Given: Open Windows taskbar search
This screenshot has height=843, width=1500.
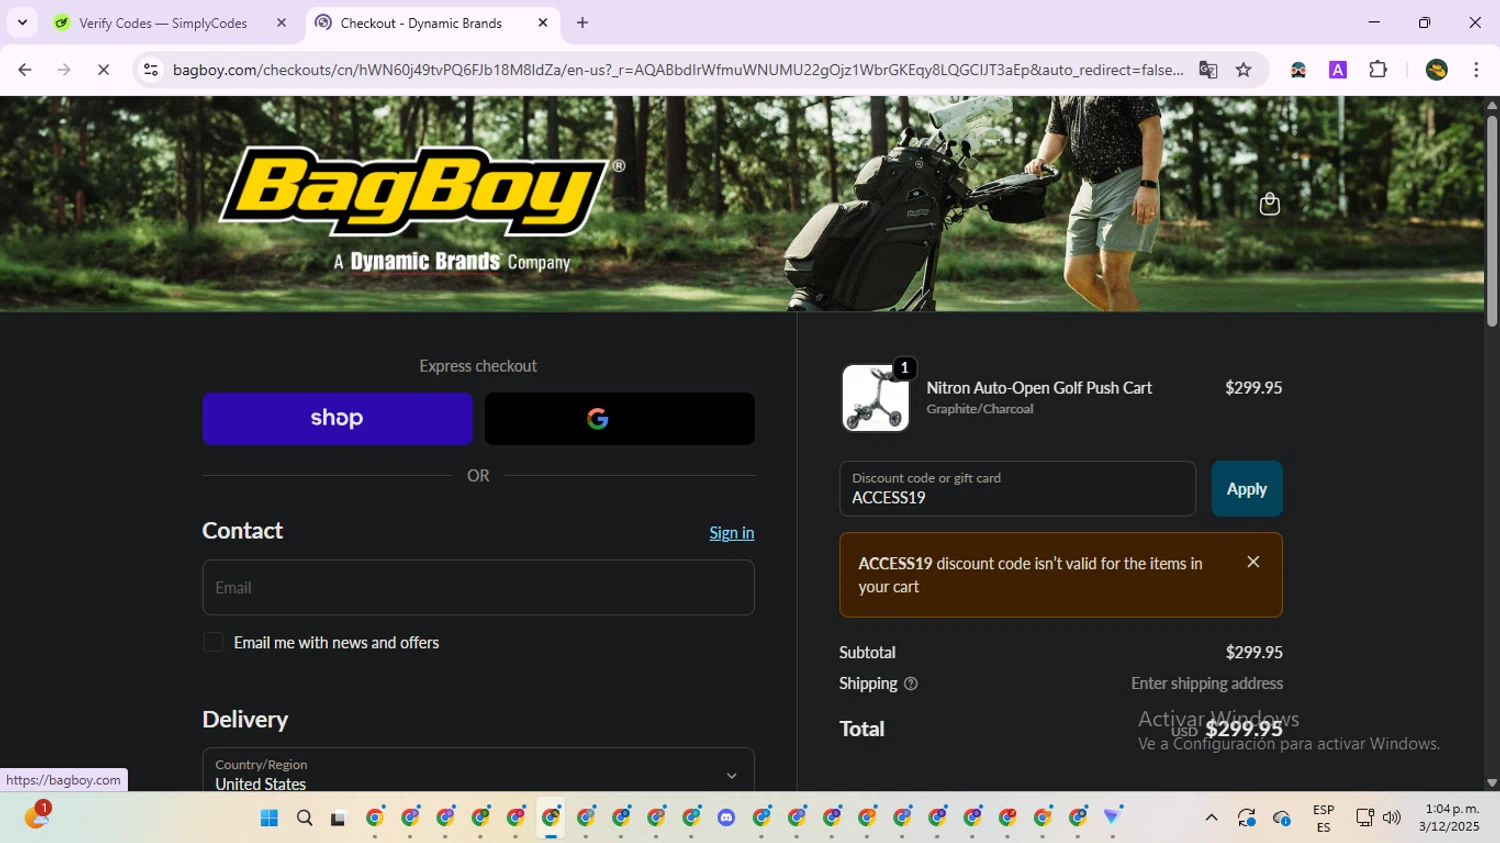Looking at the screenshot, I should [305, 818].
